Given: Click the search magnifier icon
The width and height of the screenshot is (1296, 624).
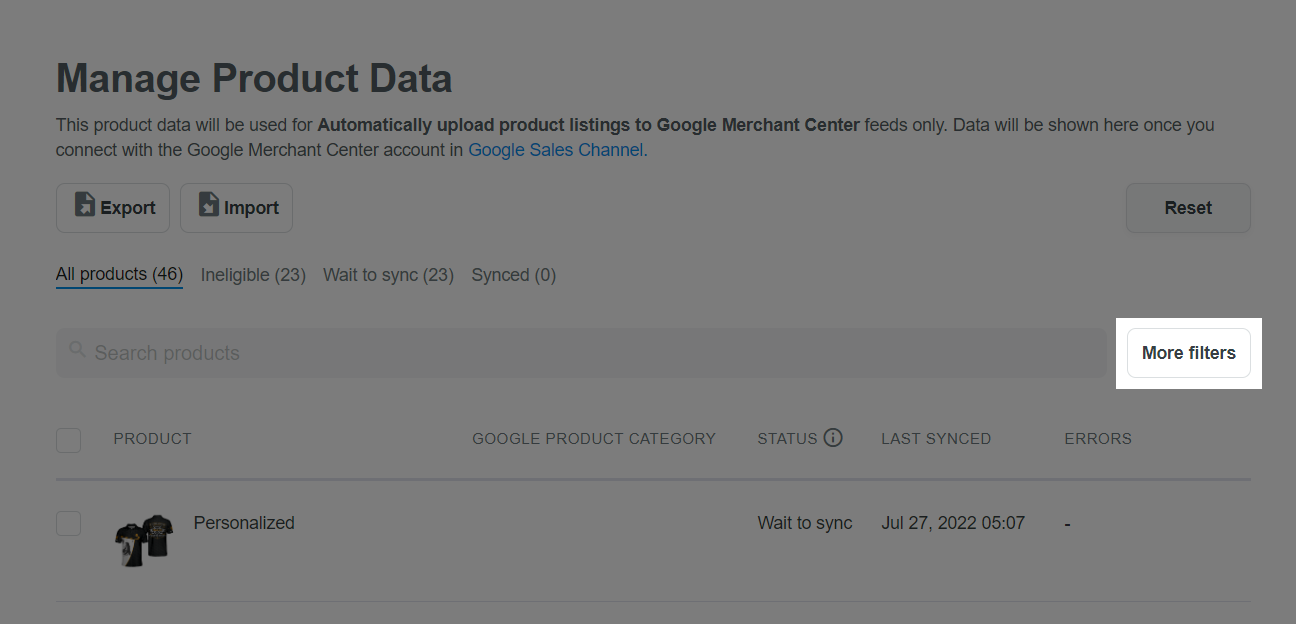Looking at the screenshot, I should point(77,350).
